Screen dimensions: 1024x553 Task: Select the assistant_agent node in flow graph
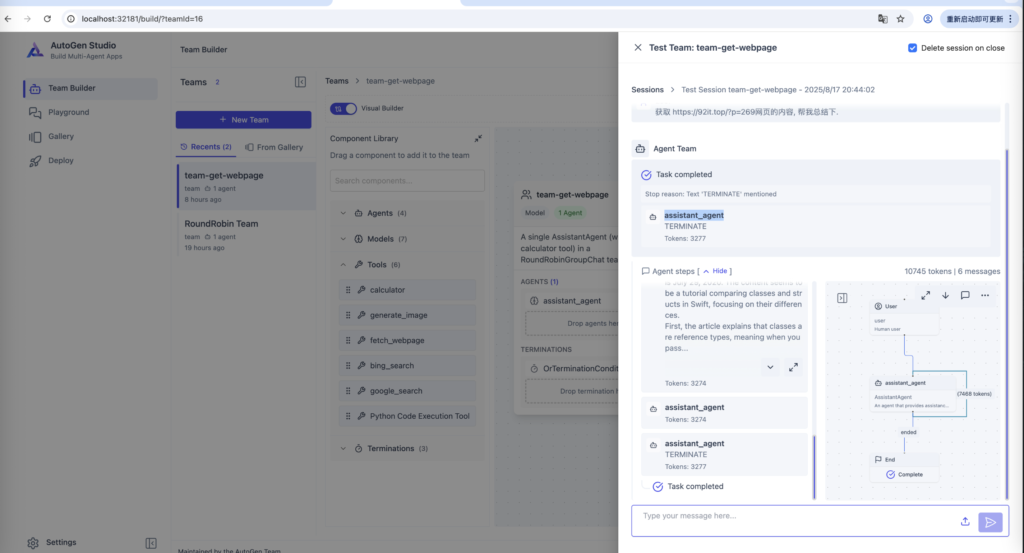912,394
